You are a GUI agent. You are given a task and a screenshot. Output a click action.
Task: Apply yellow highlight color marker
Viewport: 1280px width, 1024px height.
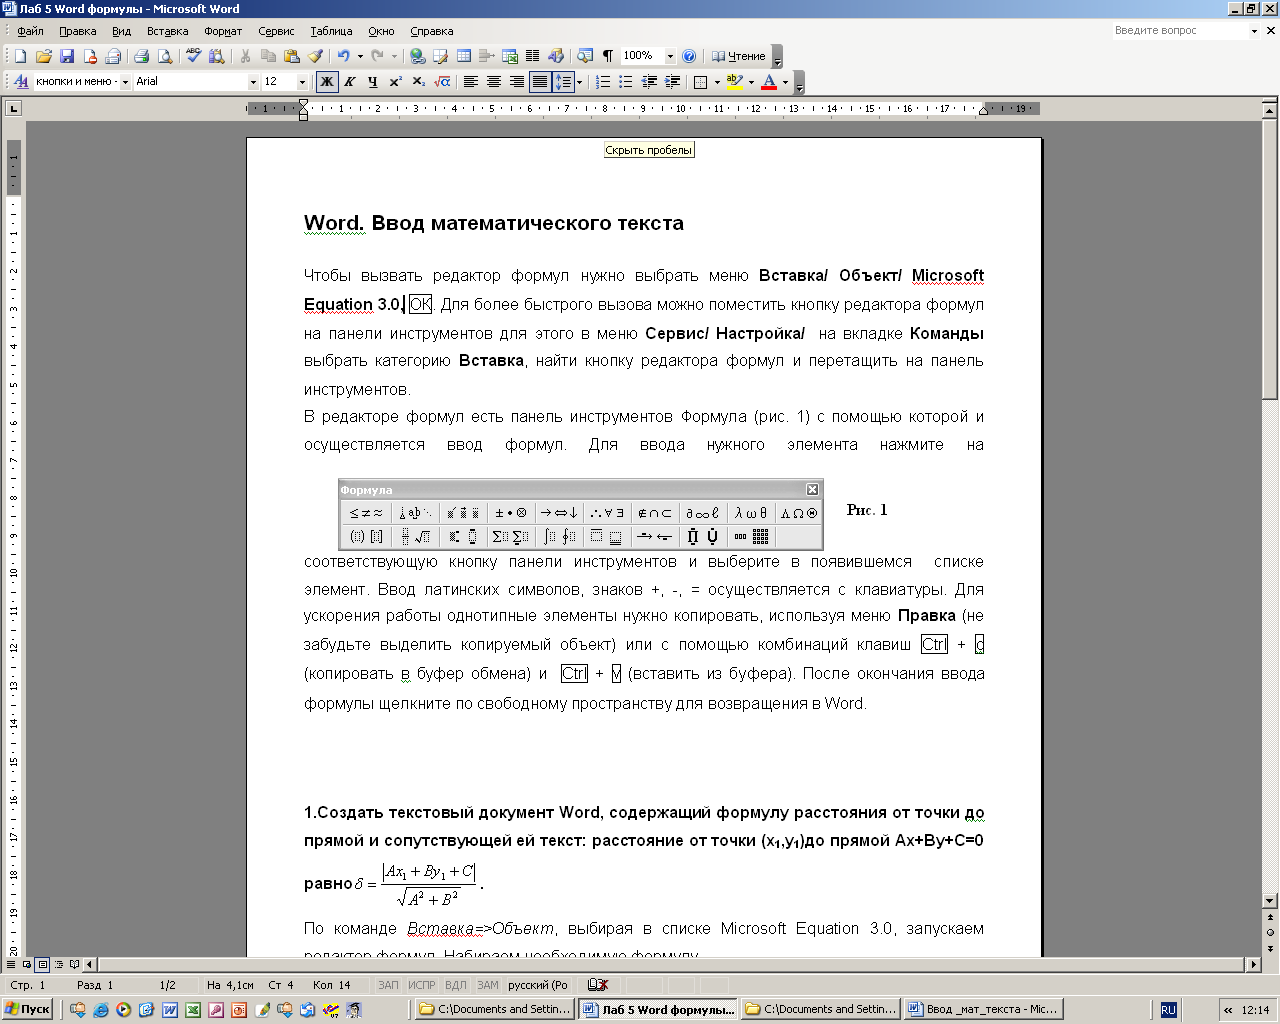pyautogui.click(x=735, y=82)
